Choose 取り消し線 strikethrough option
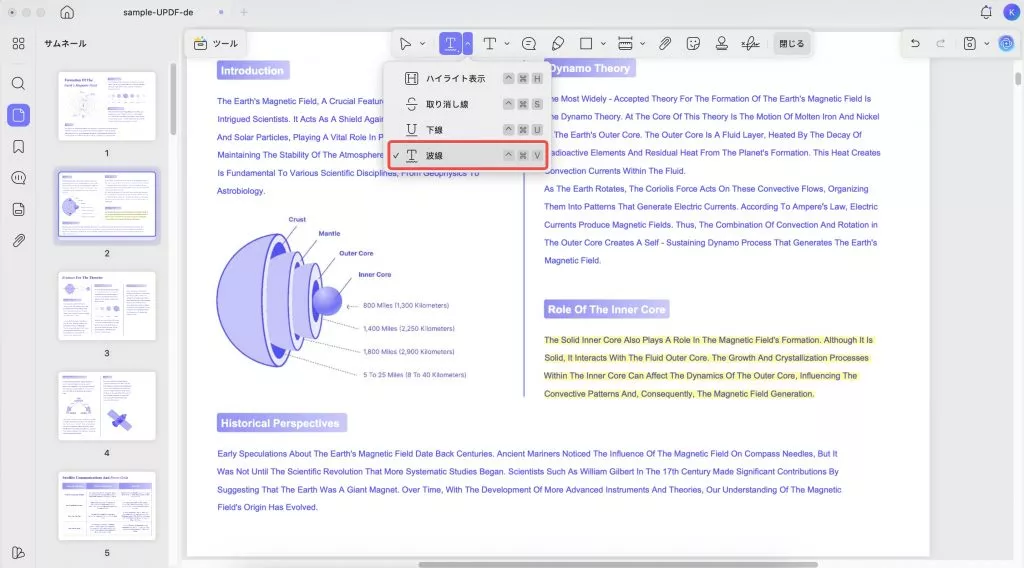 [468, 104]
